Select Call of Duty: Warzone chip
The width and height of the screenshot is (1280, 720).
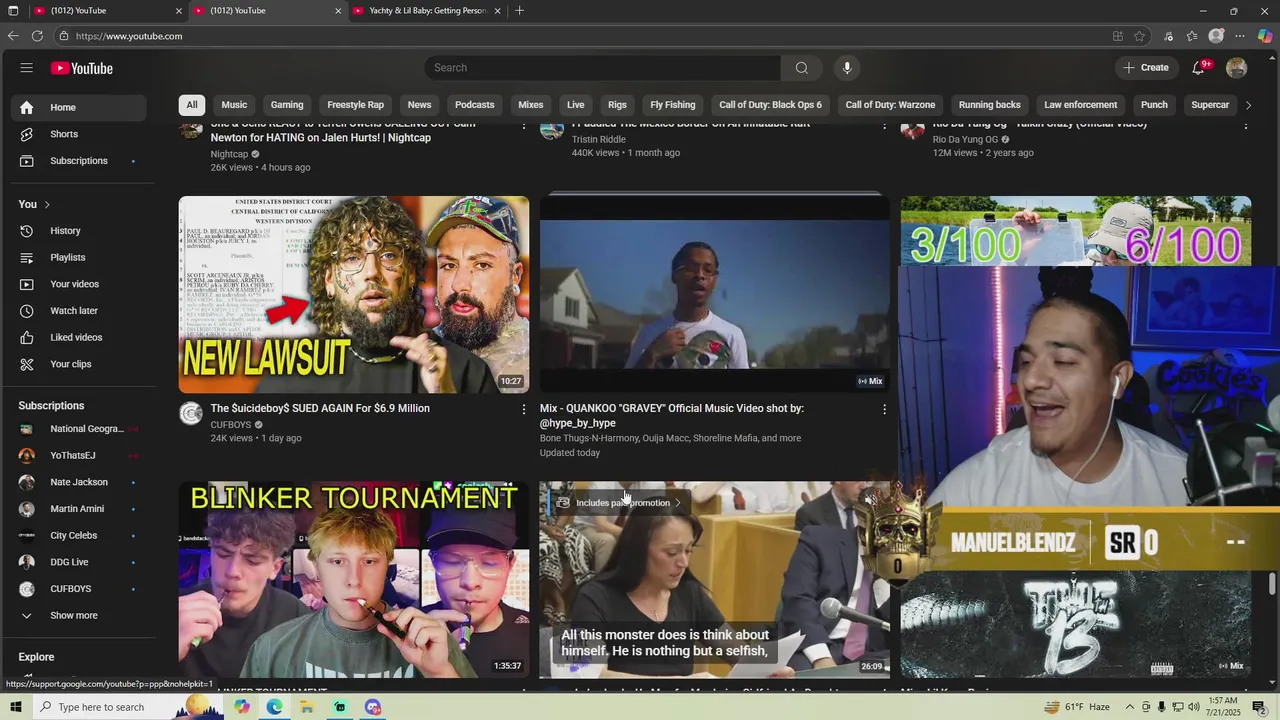(x=890, y=105)
